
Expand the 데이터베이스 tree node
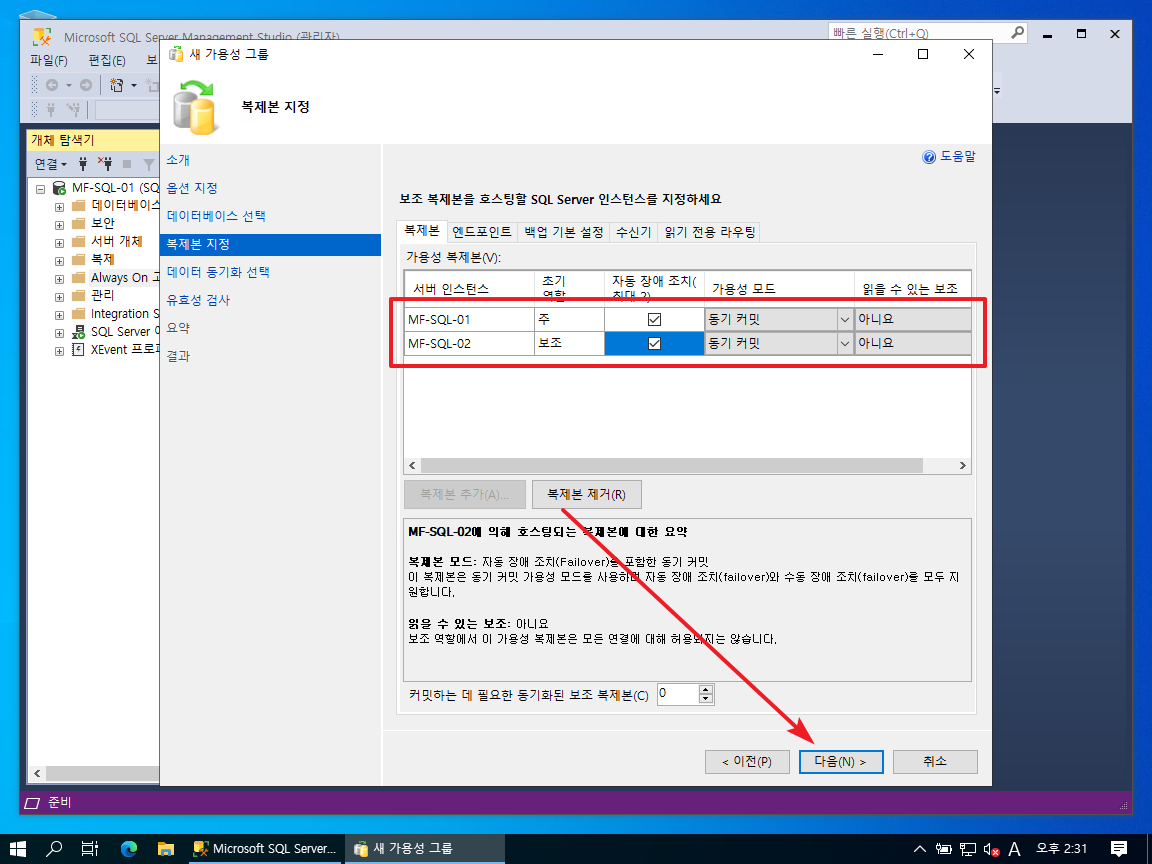pyautogui.click(x=60, y=206)
